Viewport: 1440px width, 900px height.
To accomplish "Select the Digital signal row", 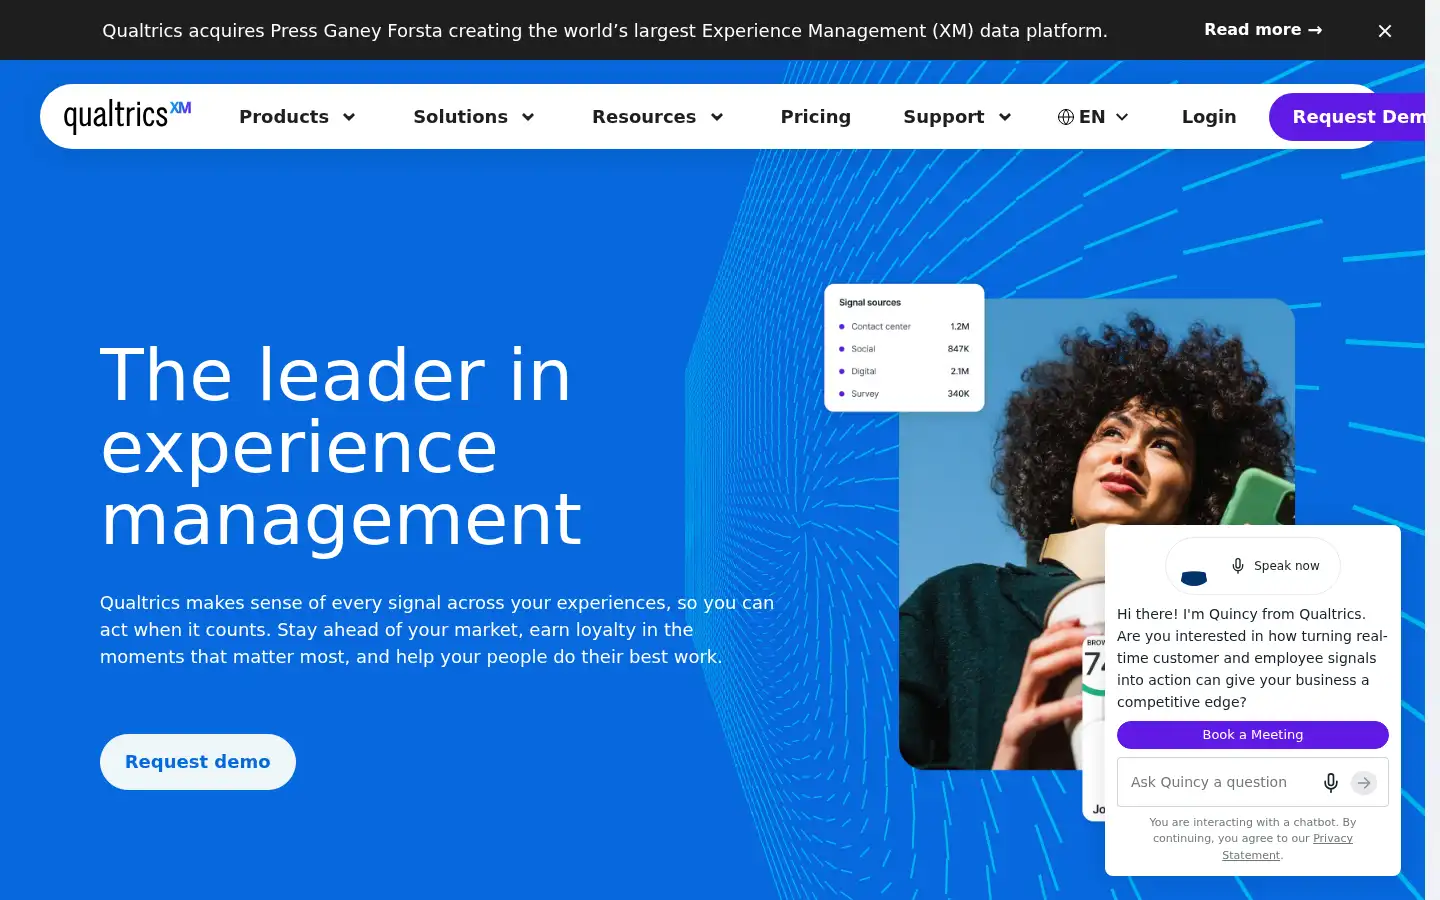I will pos(904,371).
